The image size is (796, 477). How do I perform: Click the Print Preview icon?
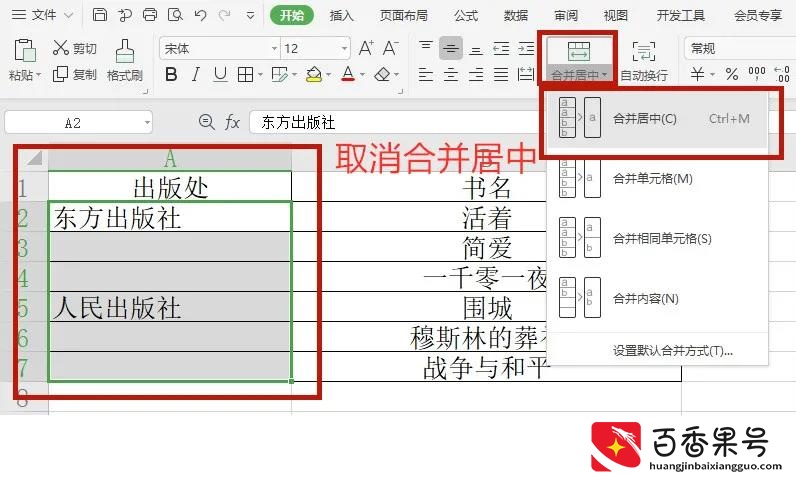175,15
